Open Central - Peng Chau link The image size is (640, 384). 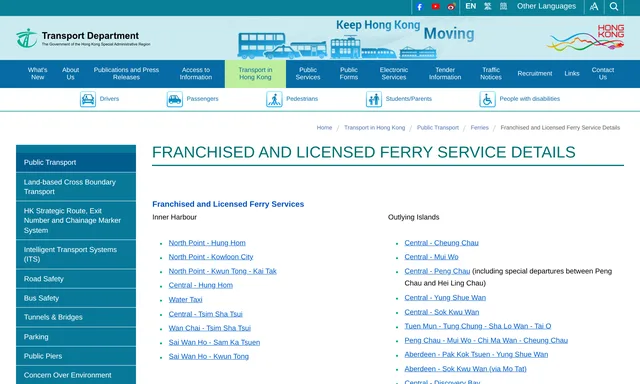pos(437,271)
